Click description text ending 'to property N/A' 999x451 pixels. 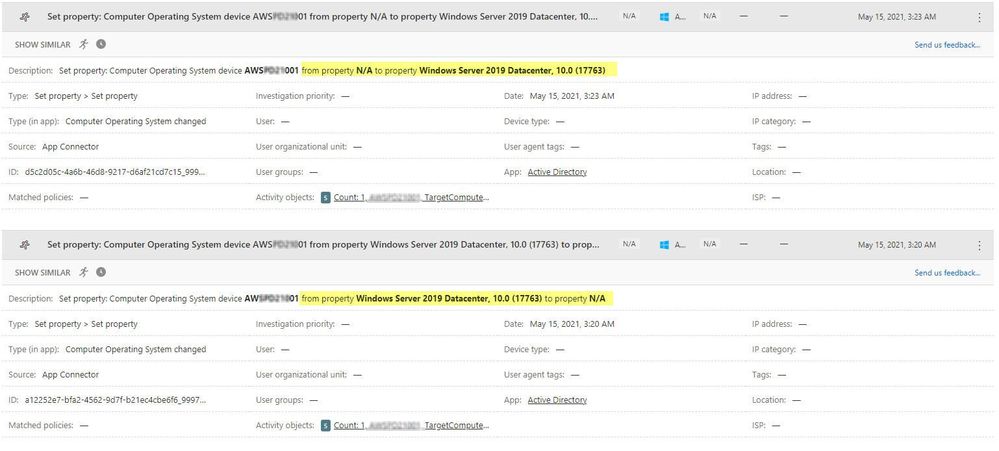(x=455, y=299)
